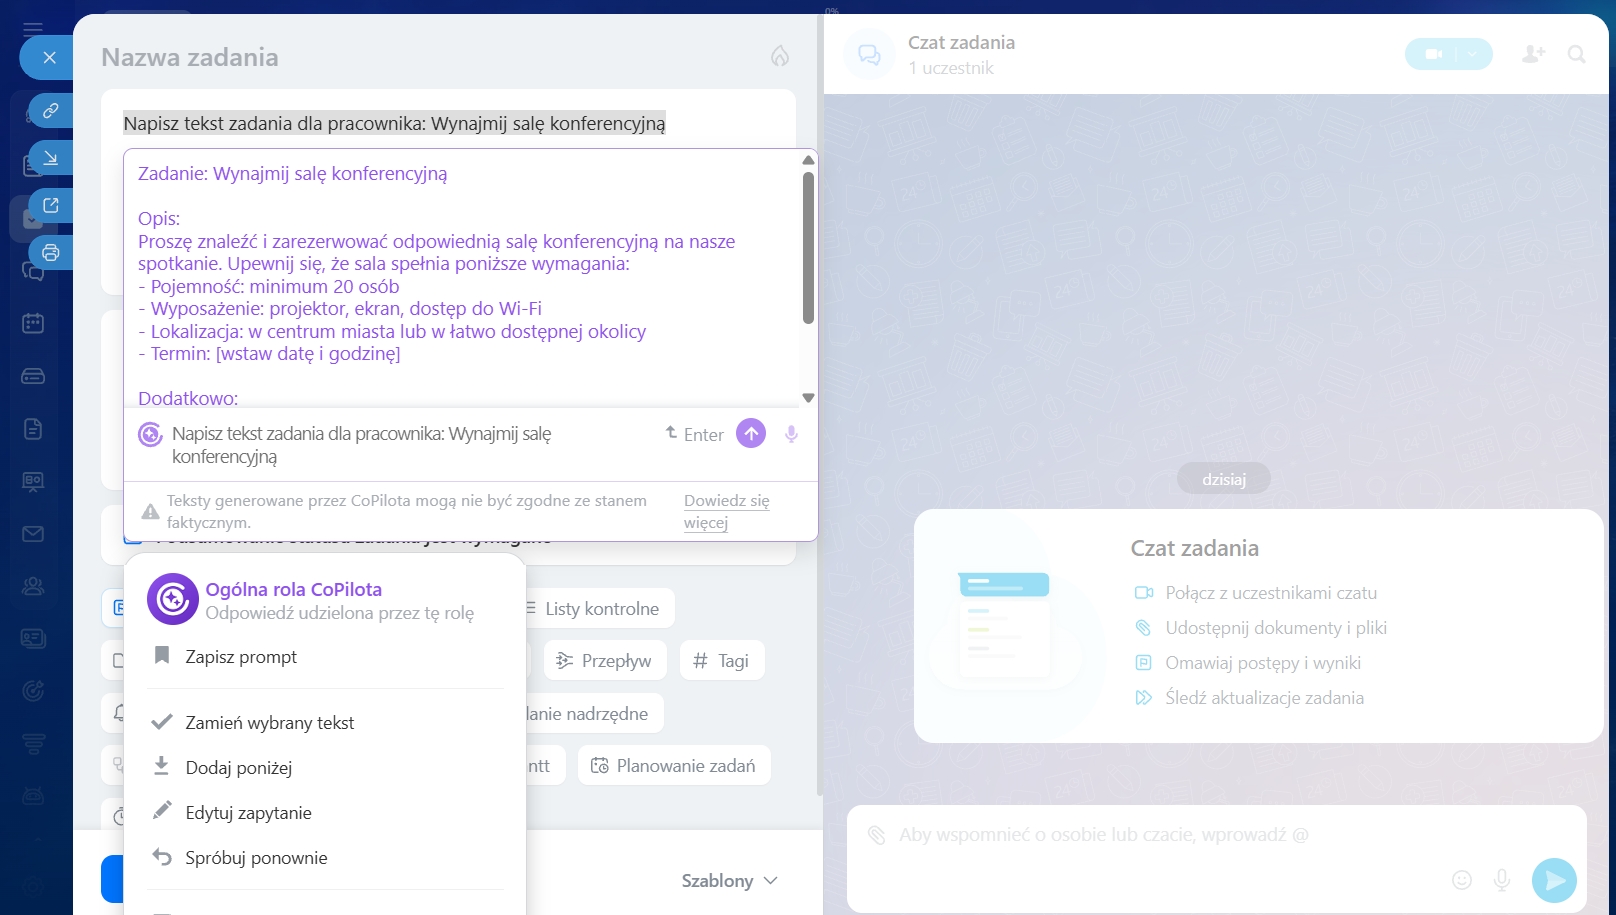Open the Szablony dropdown
This screenshot has width=1616, height=915.
729,880
